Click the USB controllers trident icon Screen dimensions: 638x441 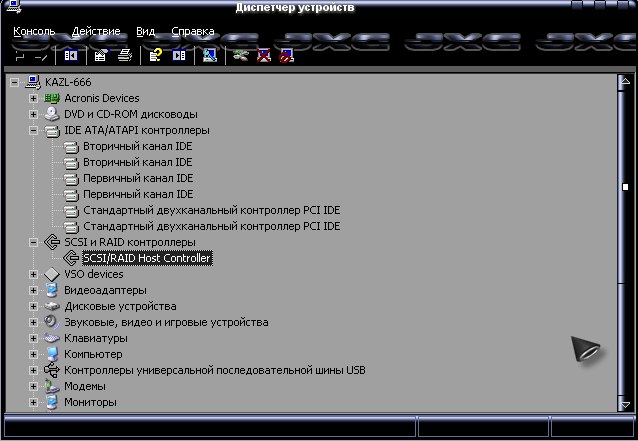52,370
